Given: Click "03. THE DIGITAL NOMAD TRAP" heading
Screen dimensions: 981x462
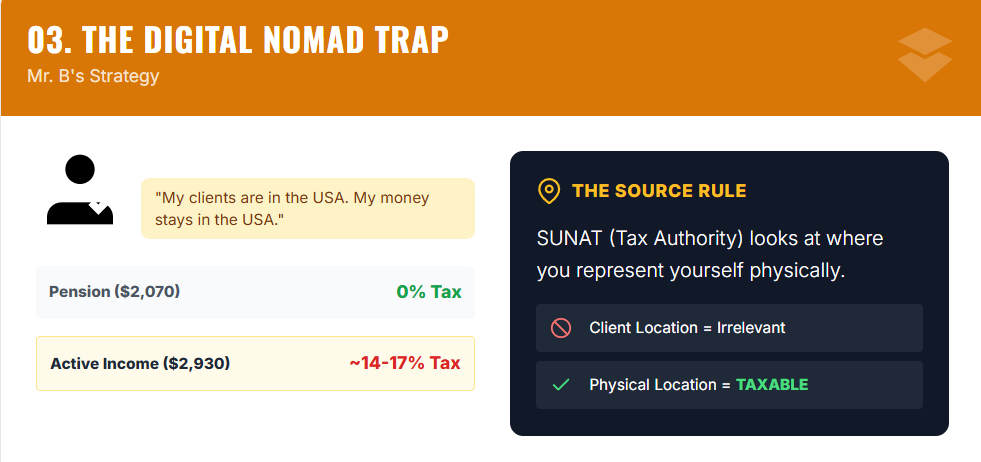Looking at the screenshot, I should (238, 39).
